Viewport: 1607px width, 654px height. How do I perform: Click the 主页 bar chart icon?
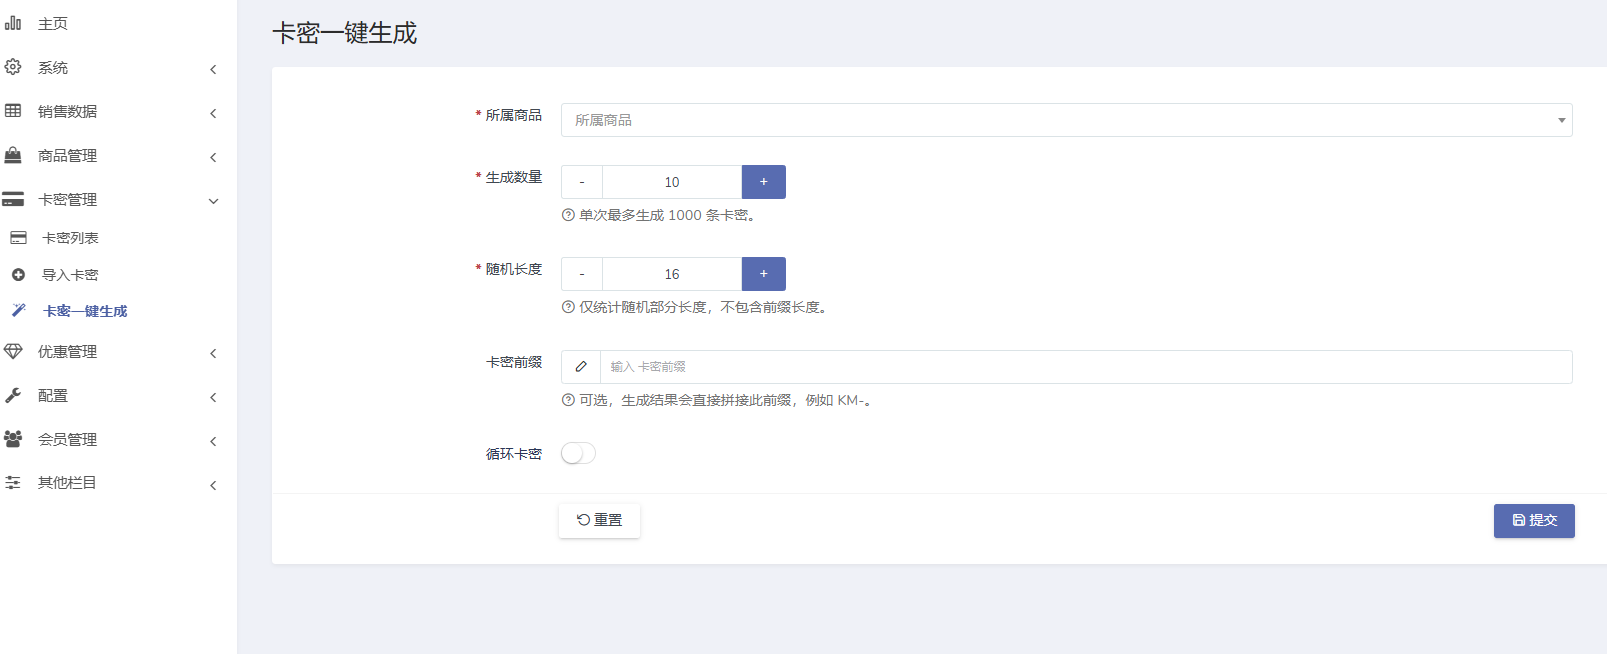point(13,23)
